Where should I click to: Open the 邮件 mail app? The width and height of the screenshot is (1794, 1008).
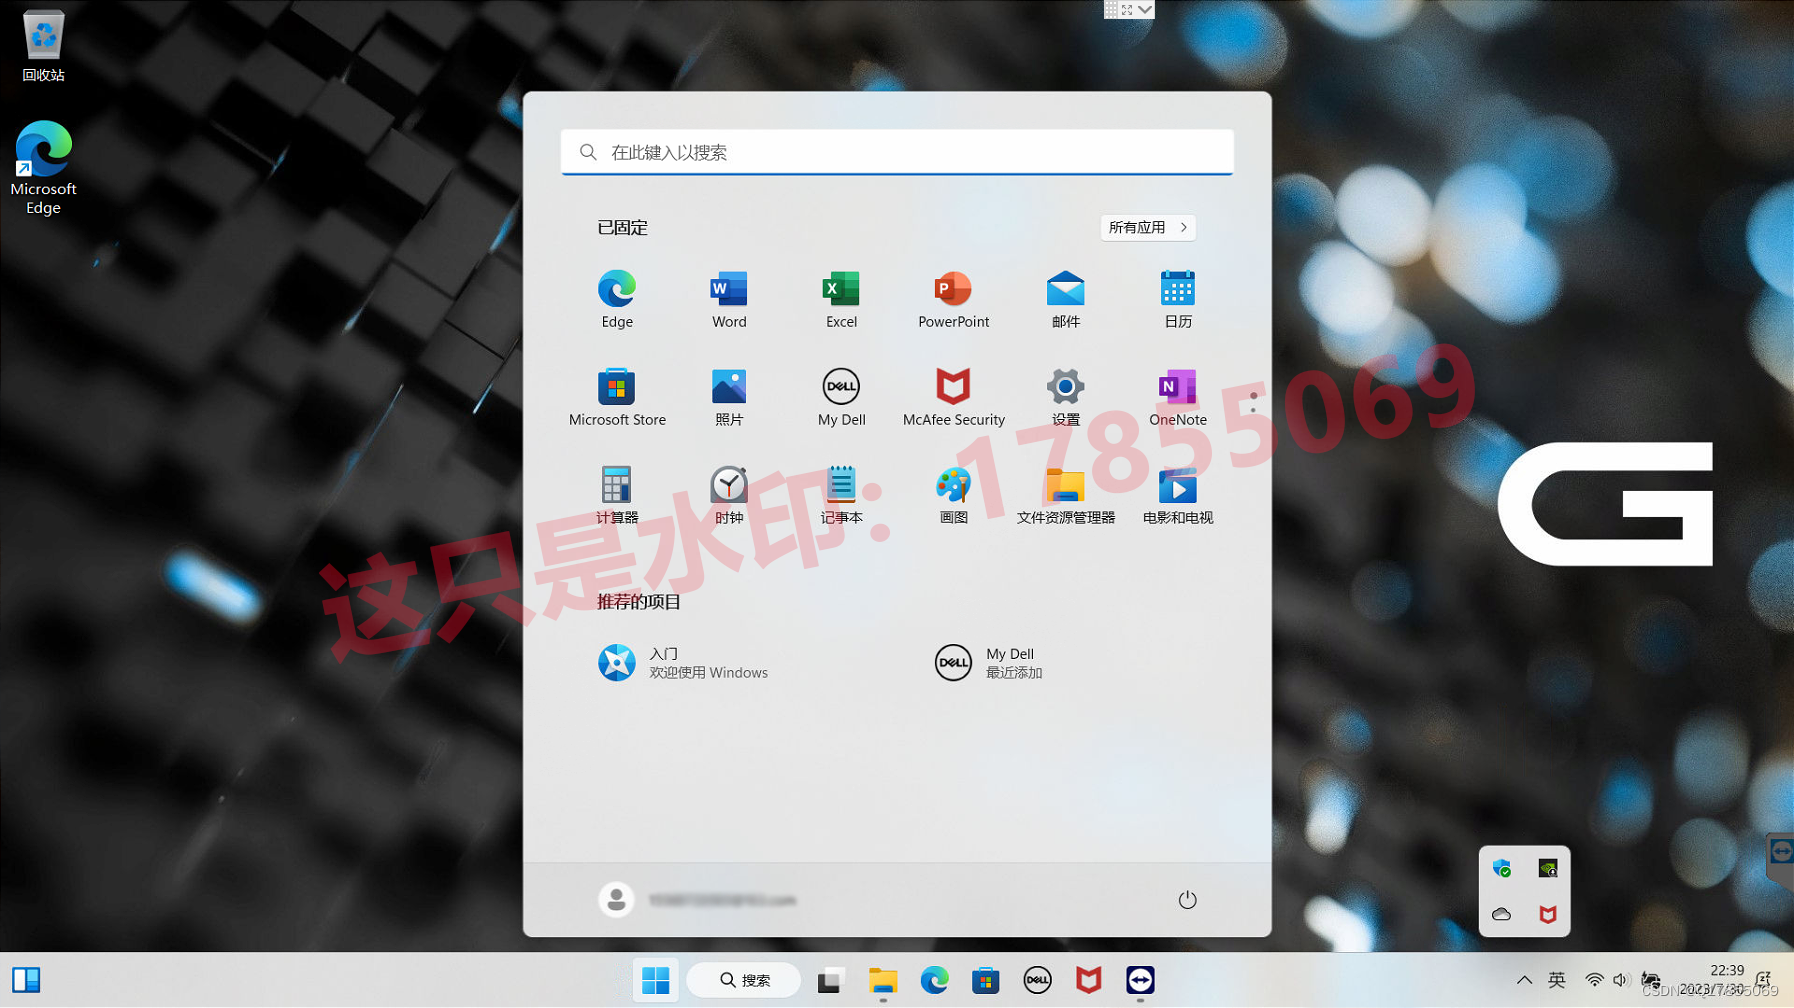(x=1065, y=299)
